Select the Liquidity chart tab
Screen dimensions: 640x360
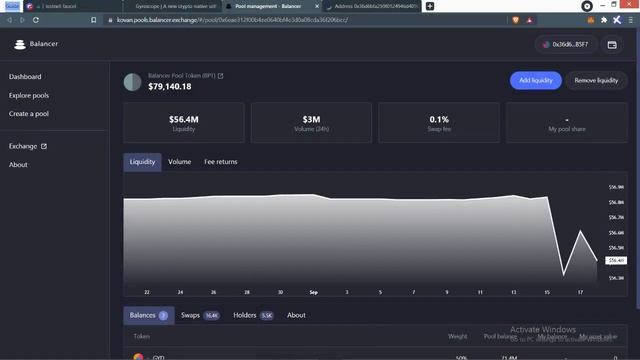point(142,162)
